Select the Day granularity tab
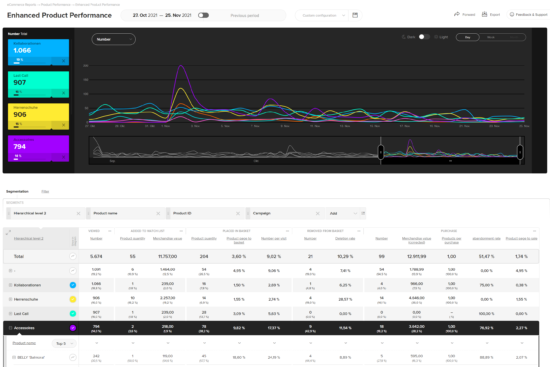Viewport: 550px width, 367px height. (468, 37)
